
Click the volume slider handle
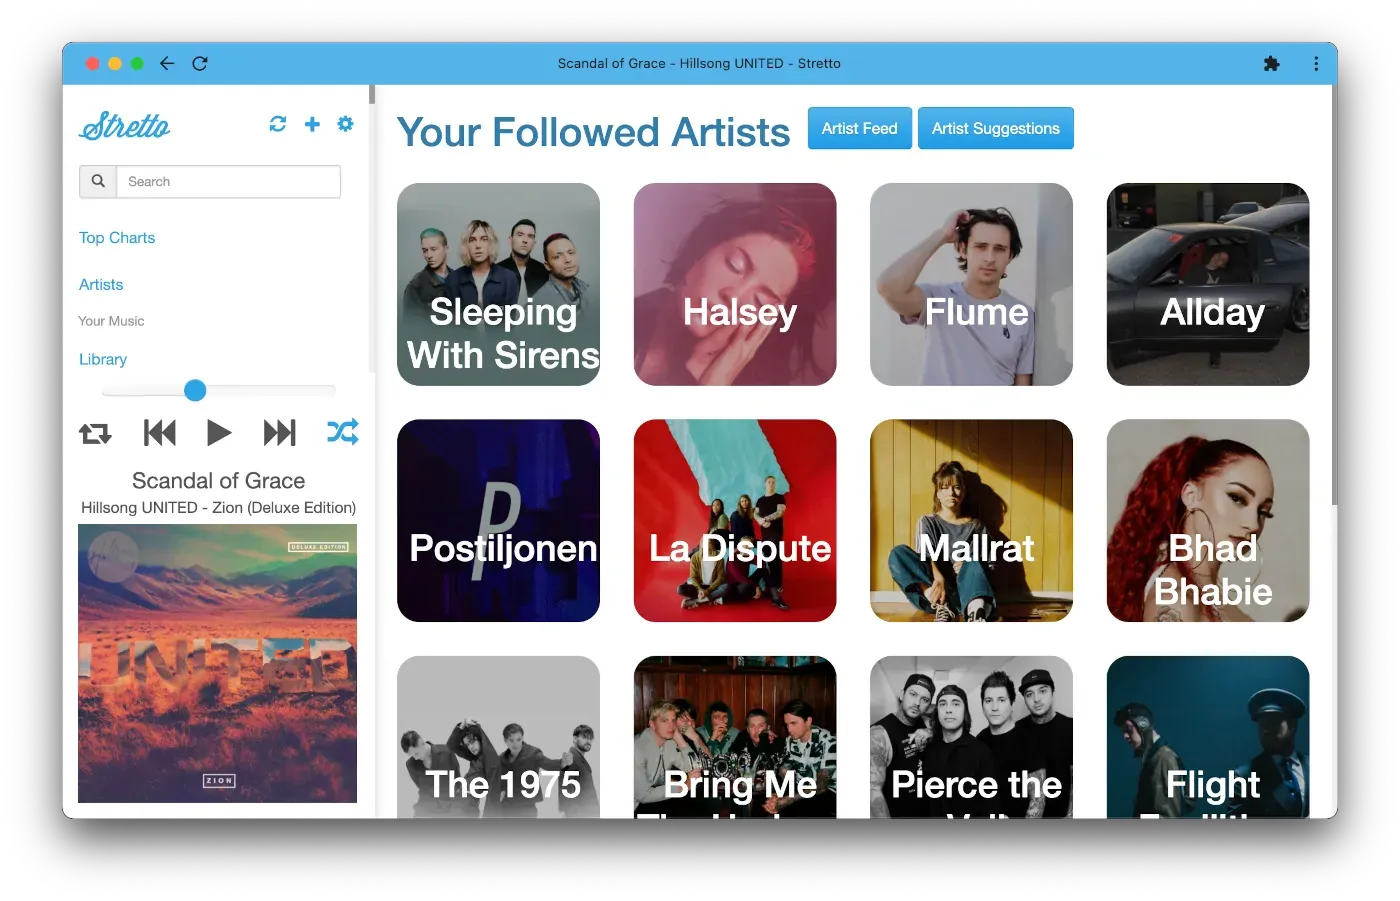click(196, 390)
